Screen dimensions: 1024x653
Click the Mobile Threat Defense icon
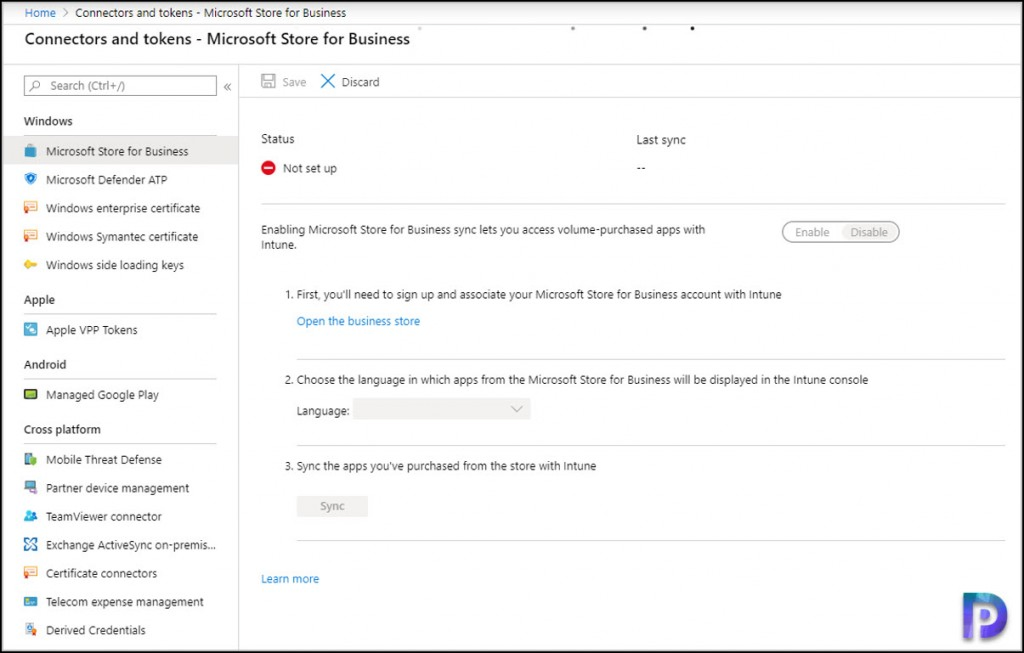click(x=31, y=459)
